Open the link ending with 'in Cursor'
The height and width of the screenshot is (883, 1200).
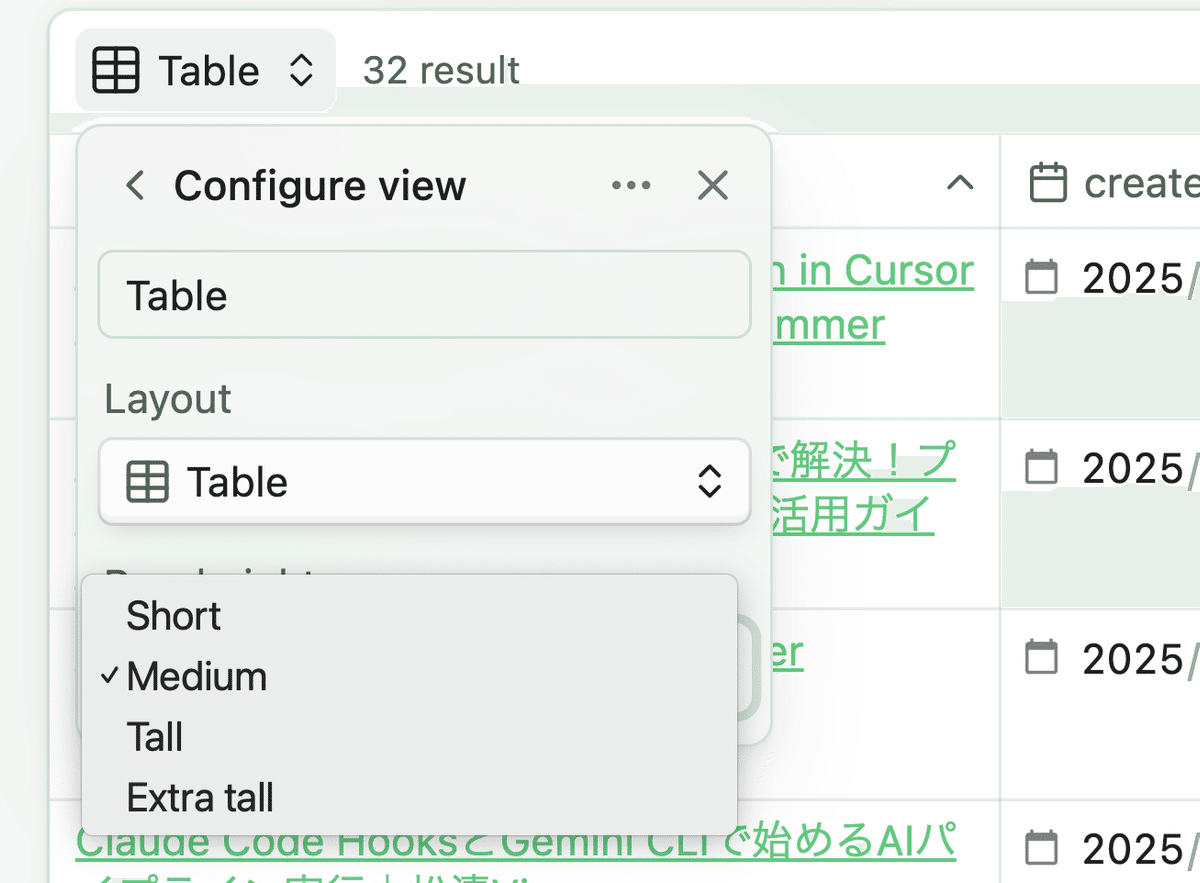point(872,271)
